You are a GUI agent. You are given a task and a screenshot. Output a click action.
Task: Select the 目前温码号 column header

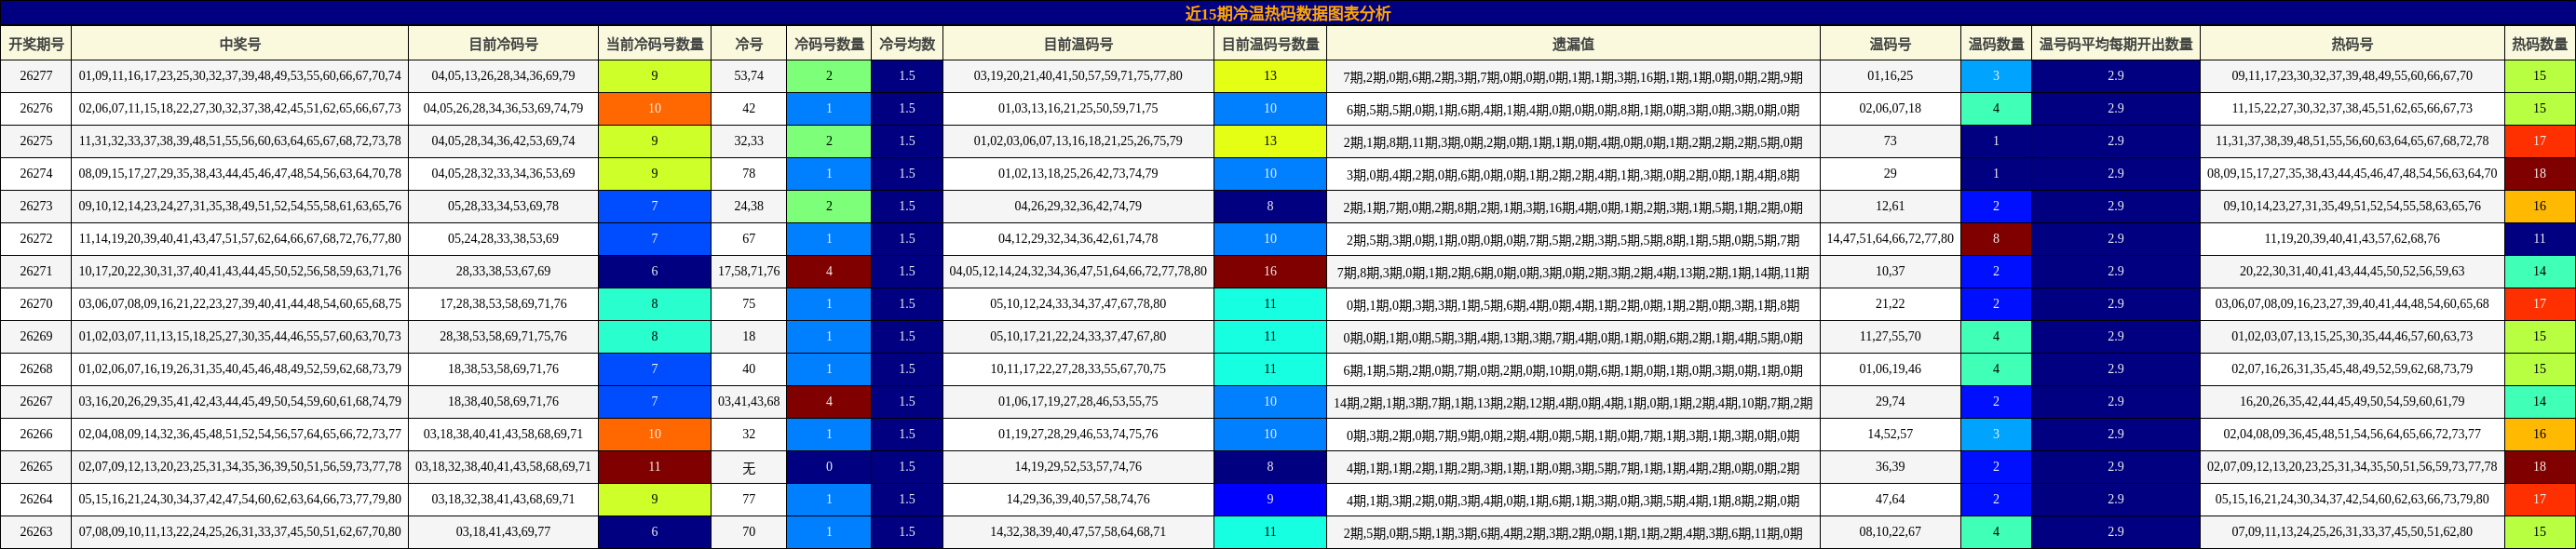point(1078,44)
